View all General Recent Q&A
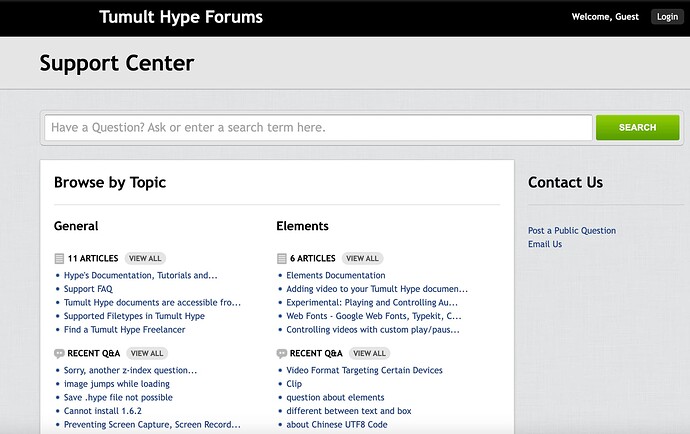The image size is (690, 434). pyautogui.click(x=147, y=353)
